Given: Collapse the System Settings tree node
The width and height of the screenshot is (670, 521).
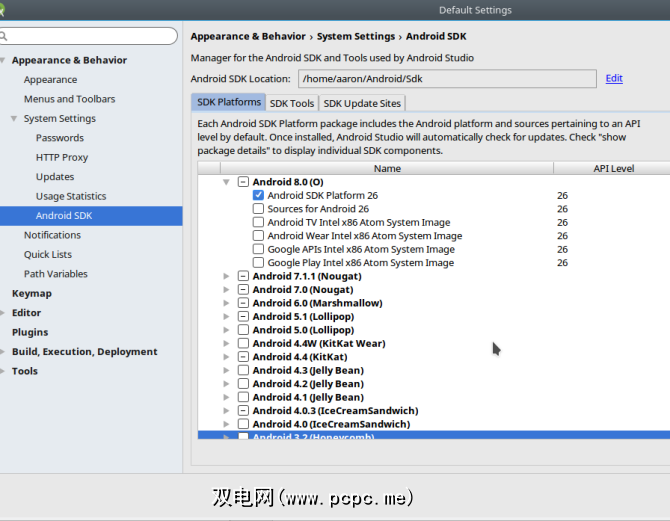Looking at the screenshot, I should (14, 118).
